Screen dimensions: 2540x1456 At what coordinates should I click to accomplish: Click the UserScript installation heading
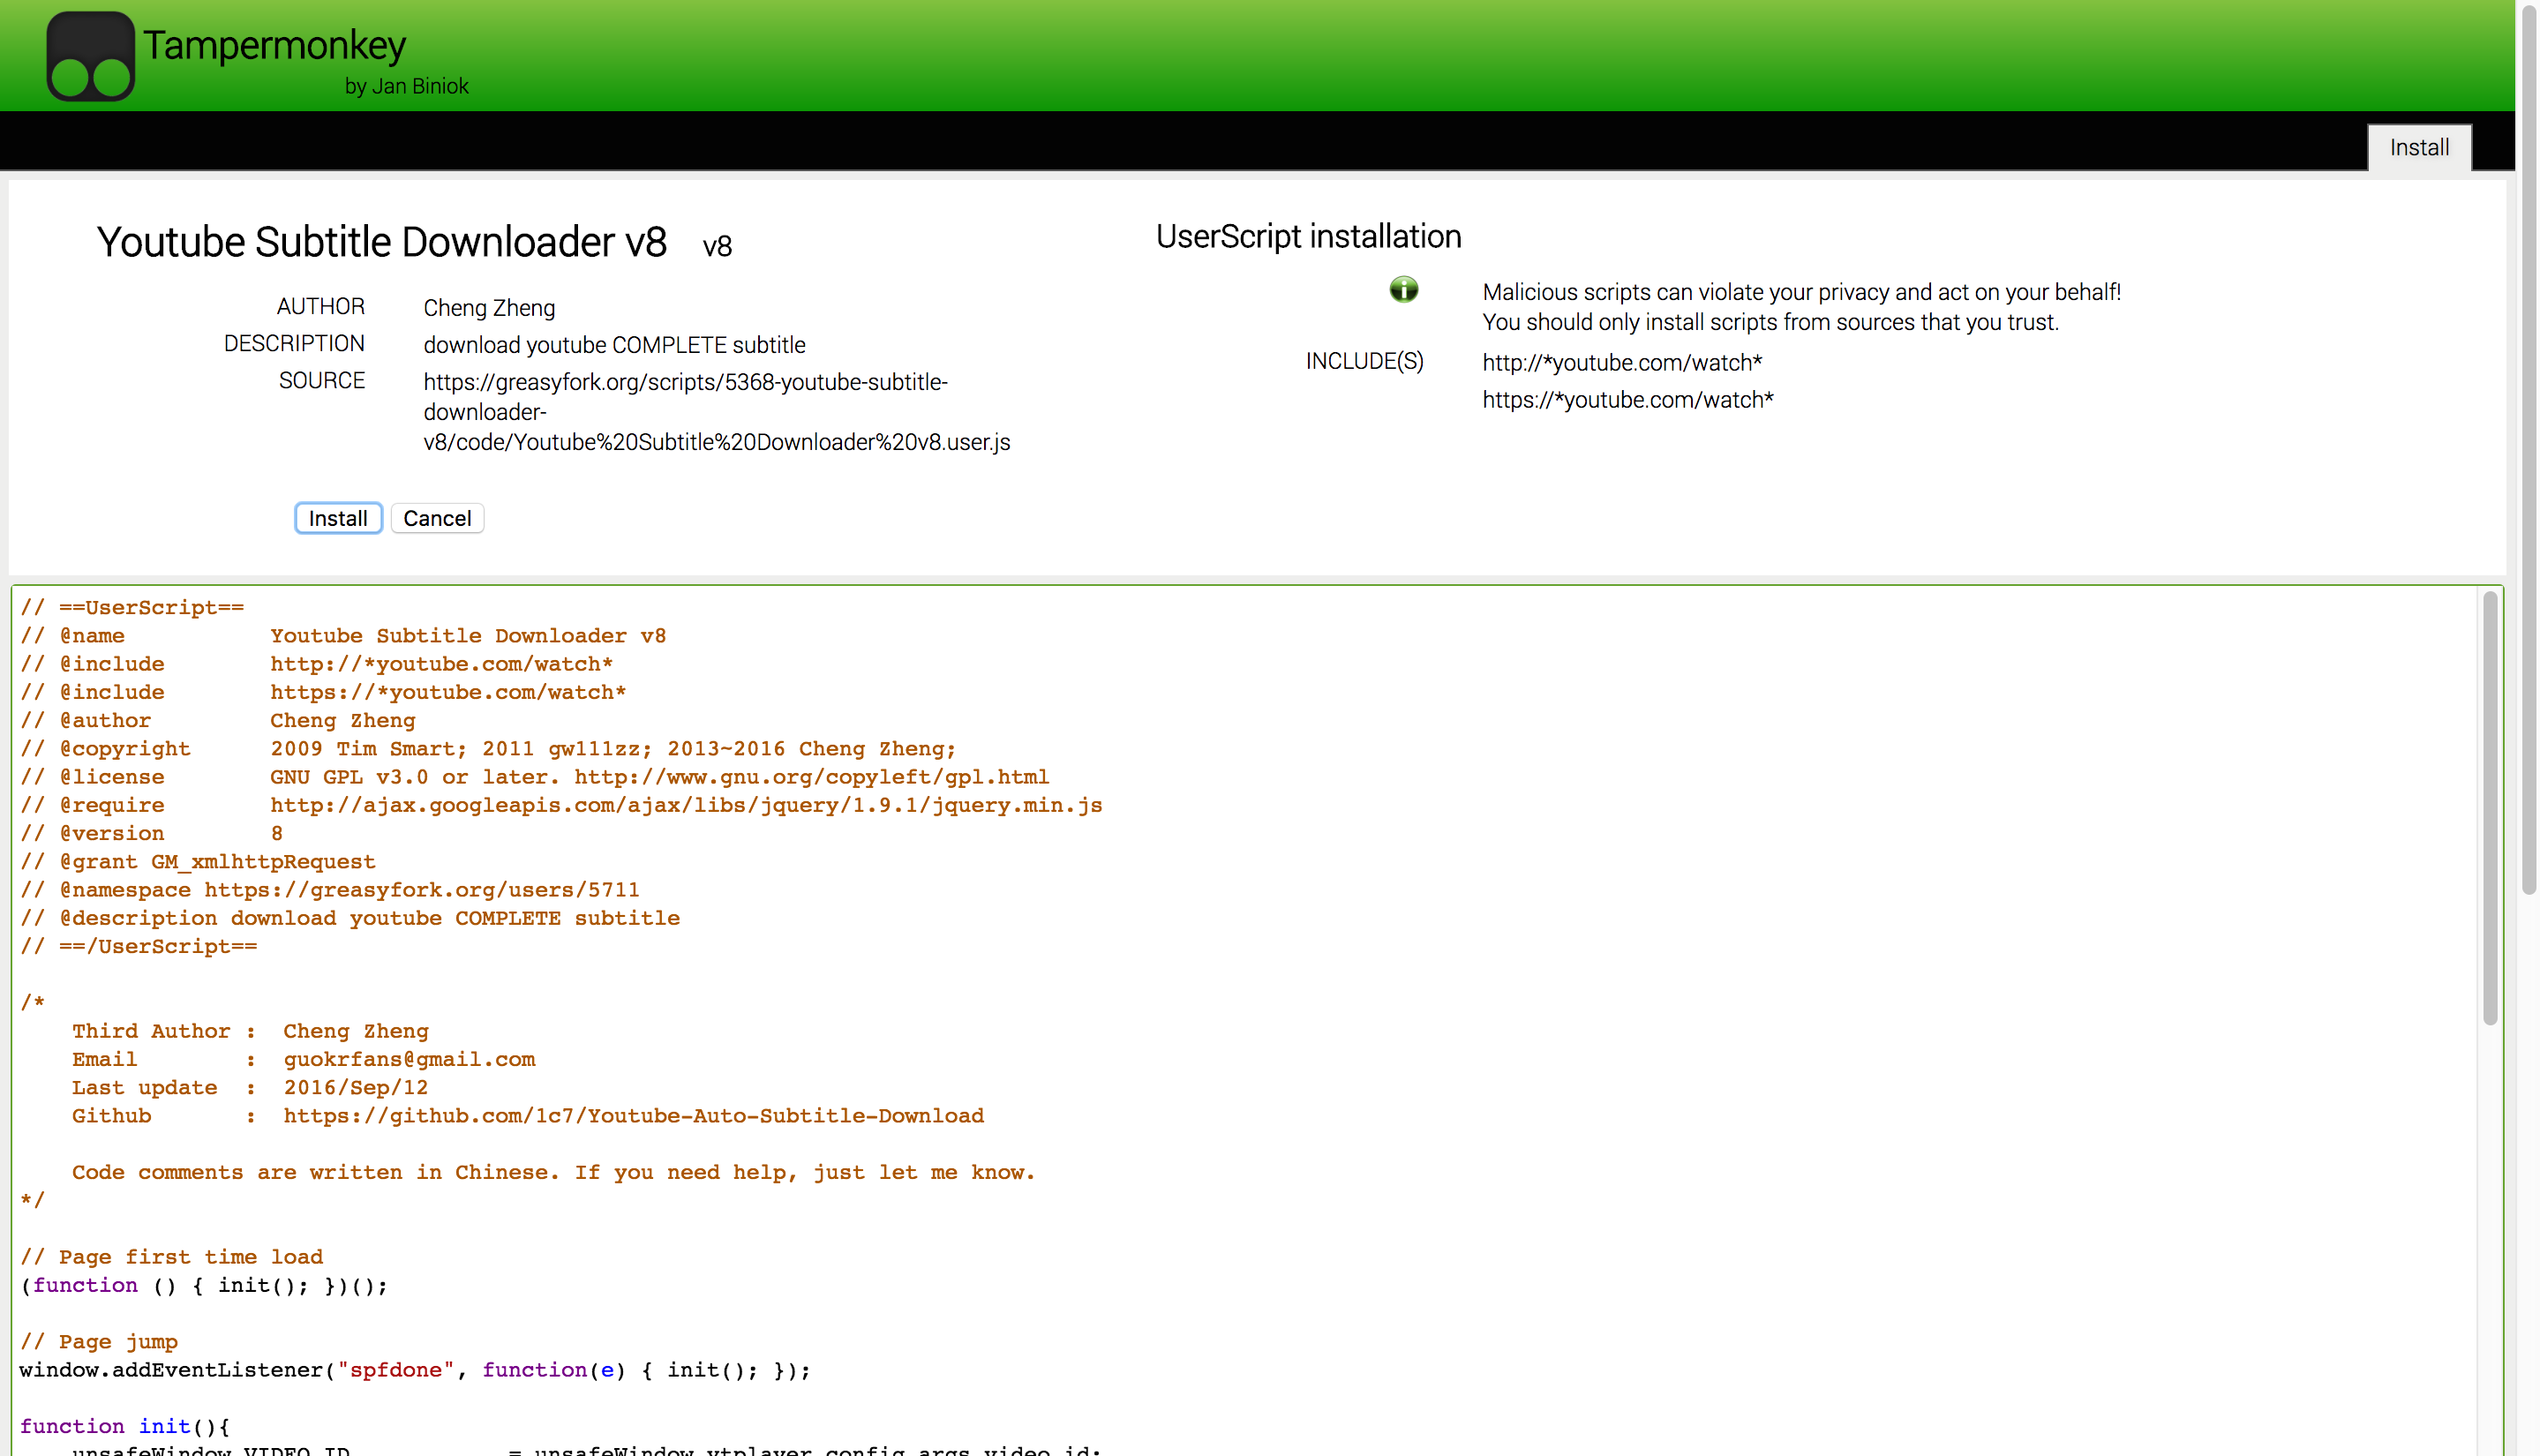point(1308,237)
